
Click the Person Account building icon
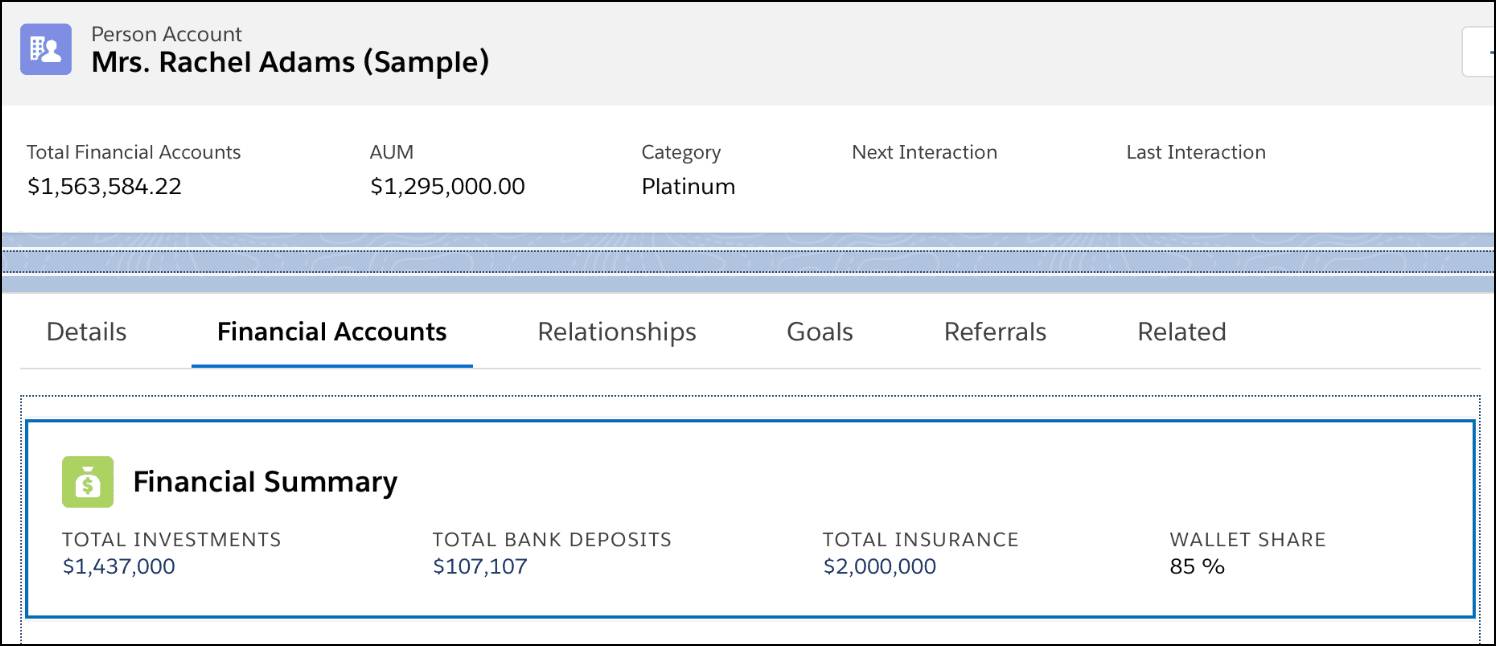click(44, 48)
